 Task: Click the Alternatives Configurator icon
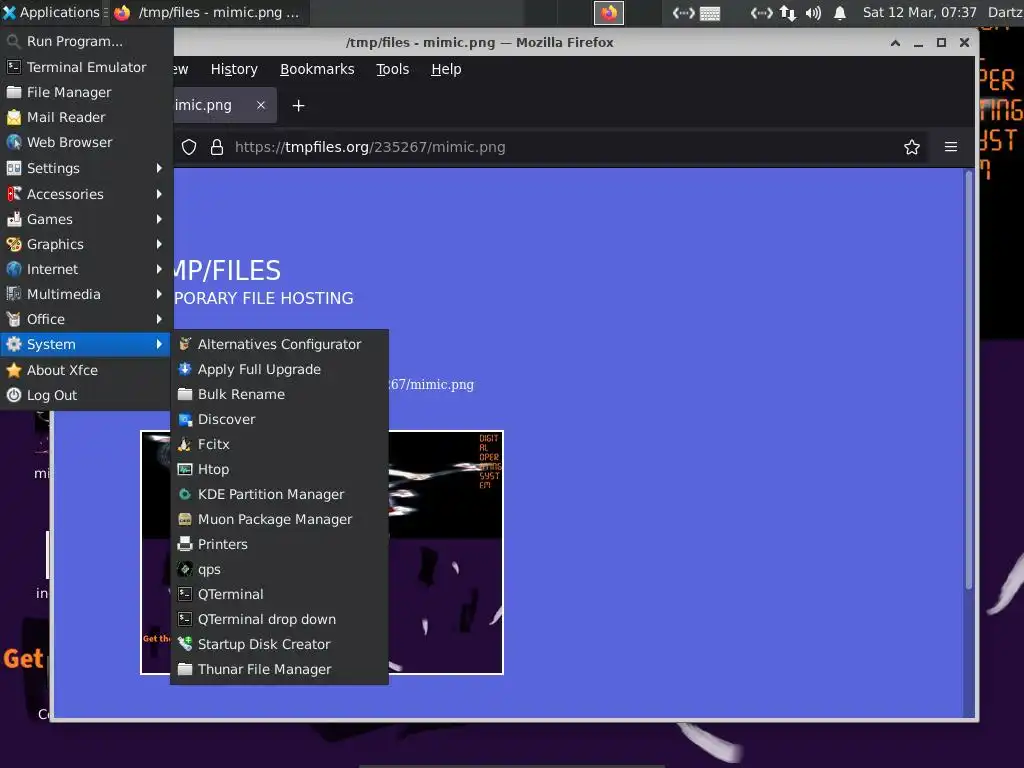pyautogui.click(x=185, y=344)
